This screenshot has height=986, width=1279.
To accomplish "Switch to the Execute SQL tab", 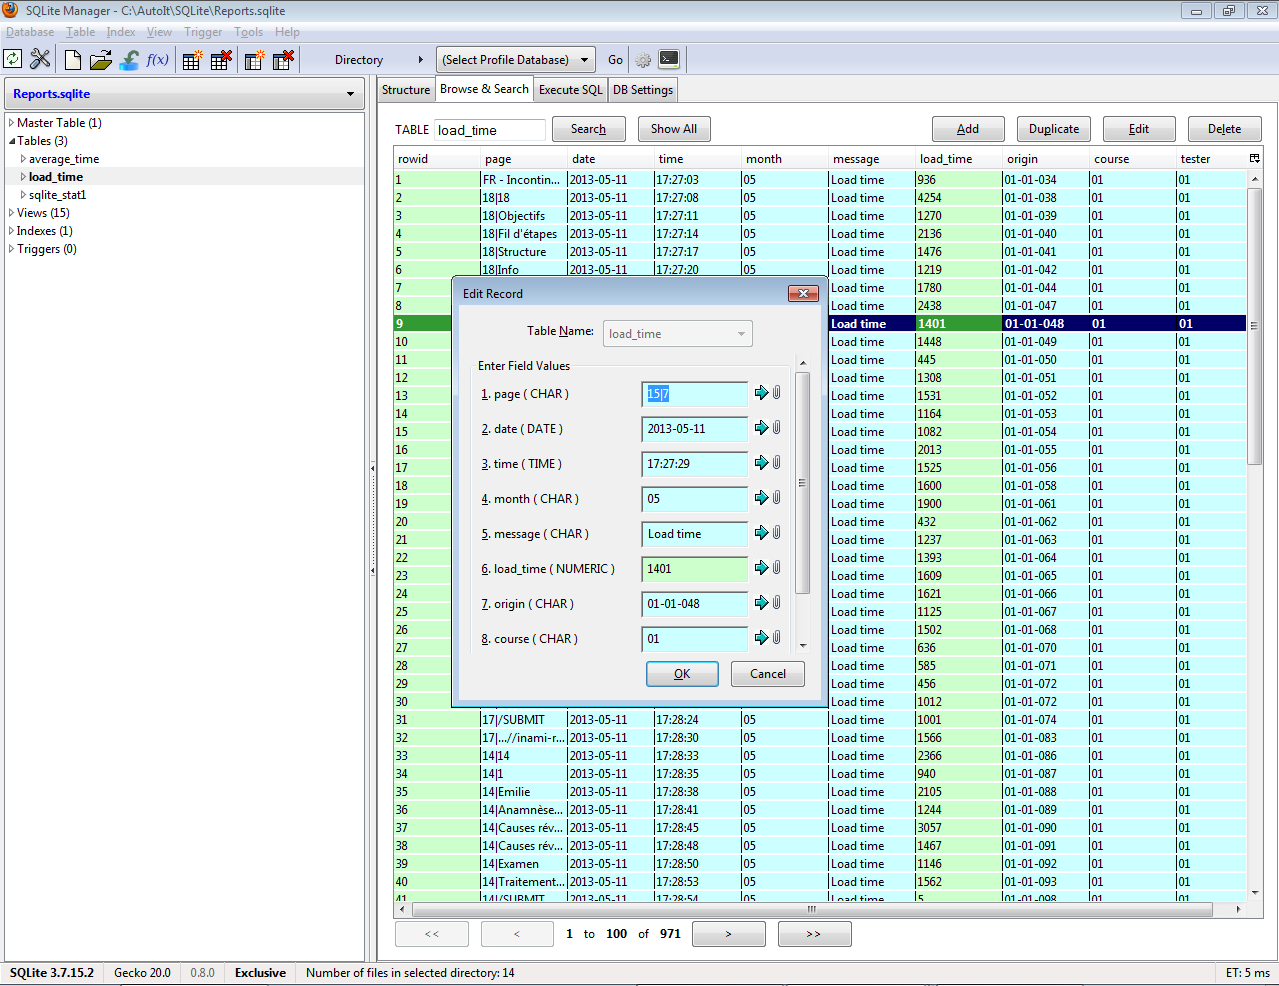I will click(570, 90).
